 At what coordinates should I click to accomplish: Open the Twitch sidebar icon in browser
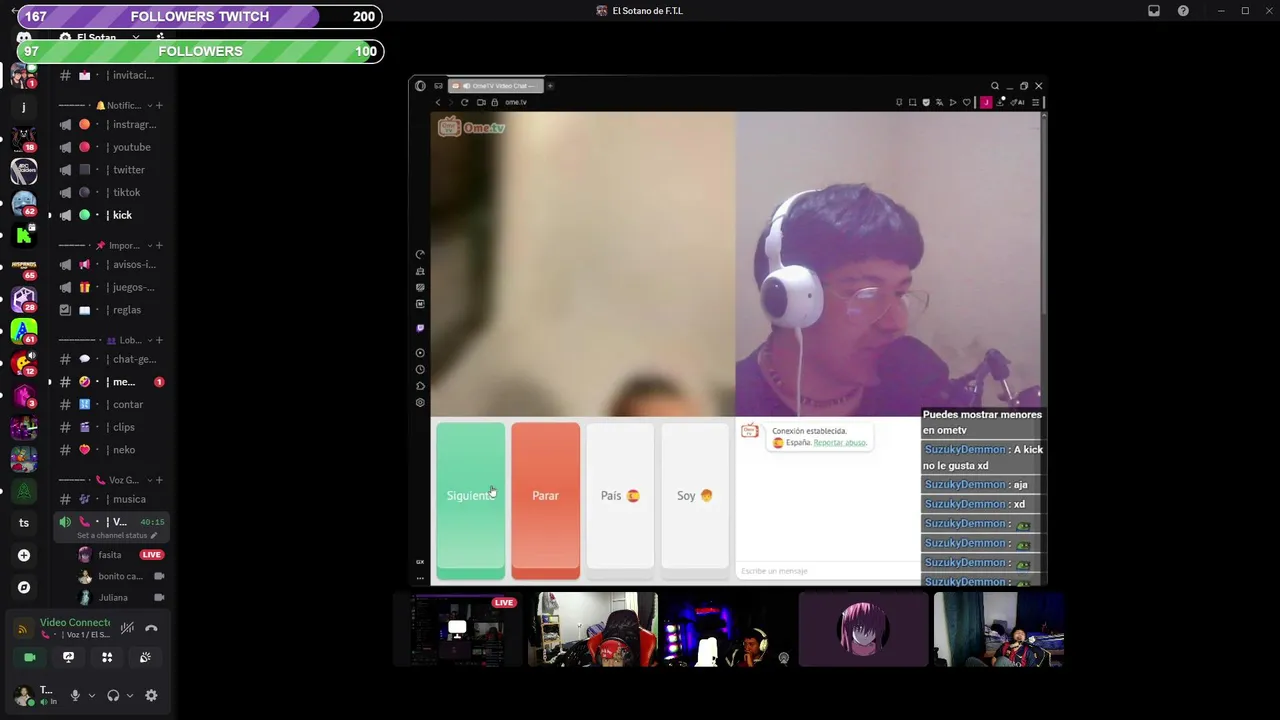[x=420, y=328]
